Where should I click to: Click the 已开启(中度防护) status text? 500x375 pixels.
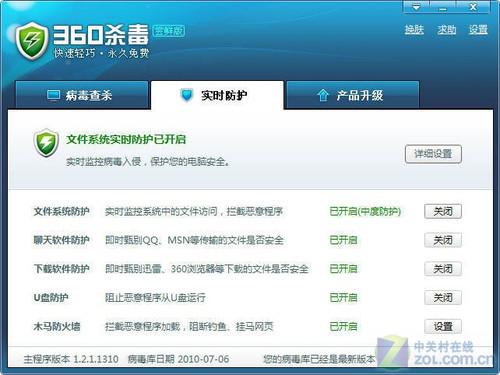coord(365,211)
